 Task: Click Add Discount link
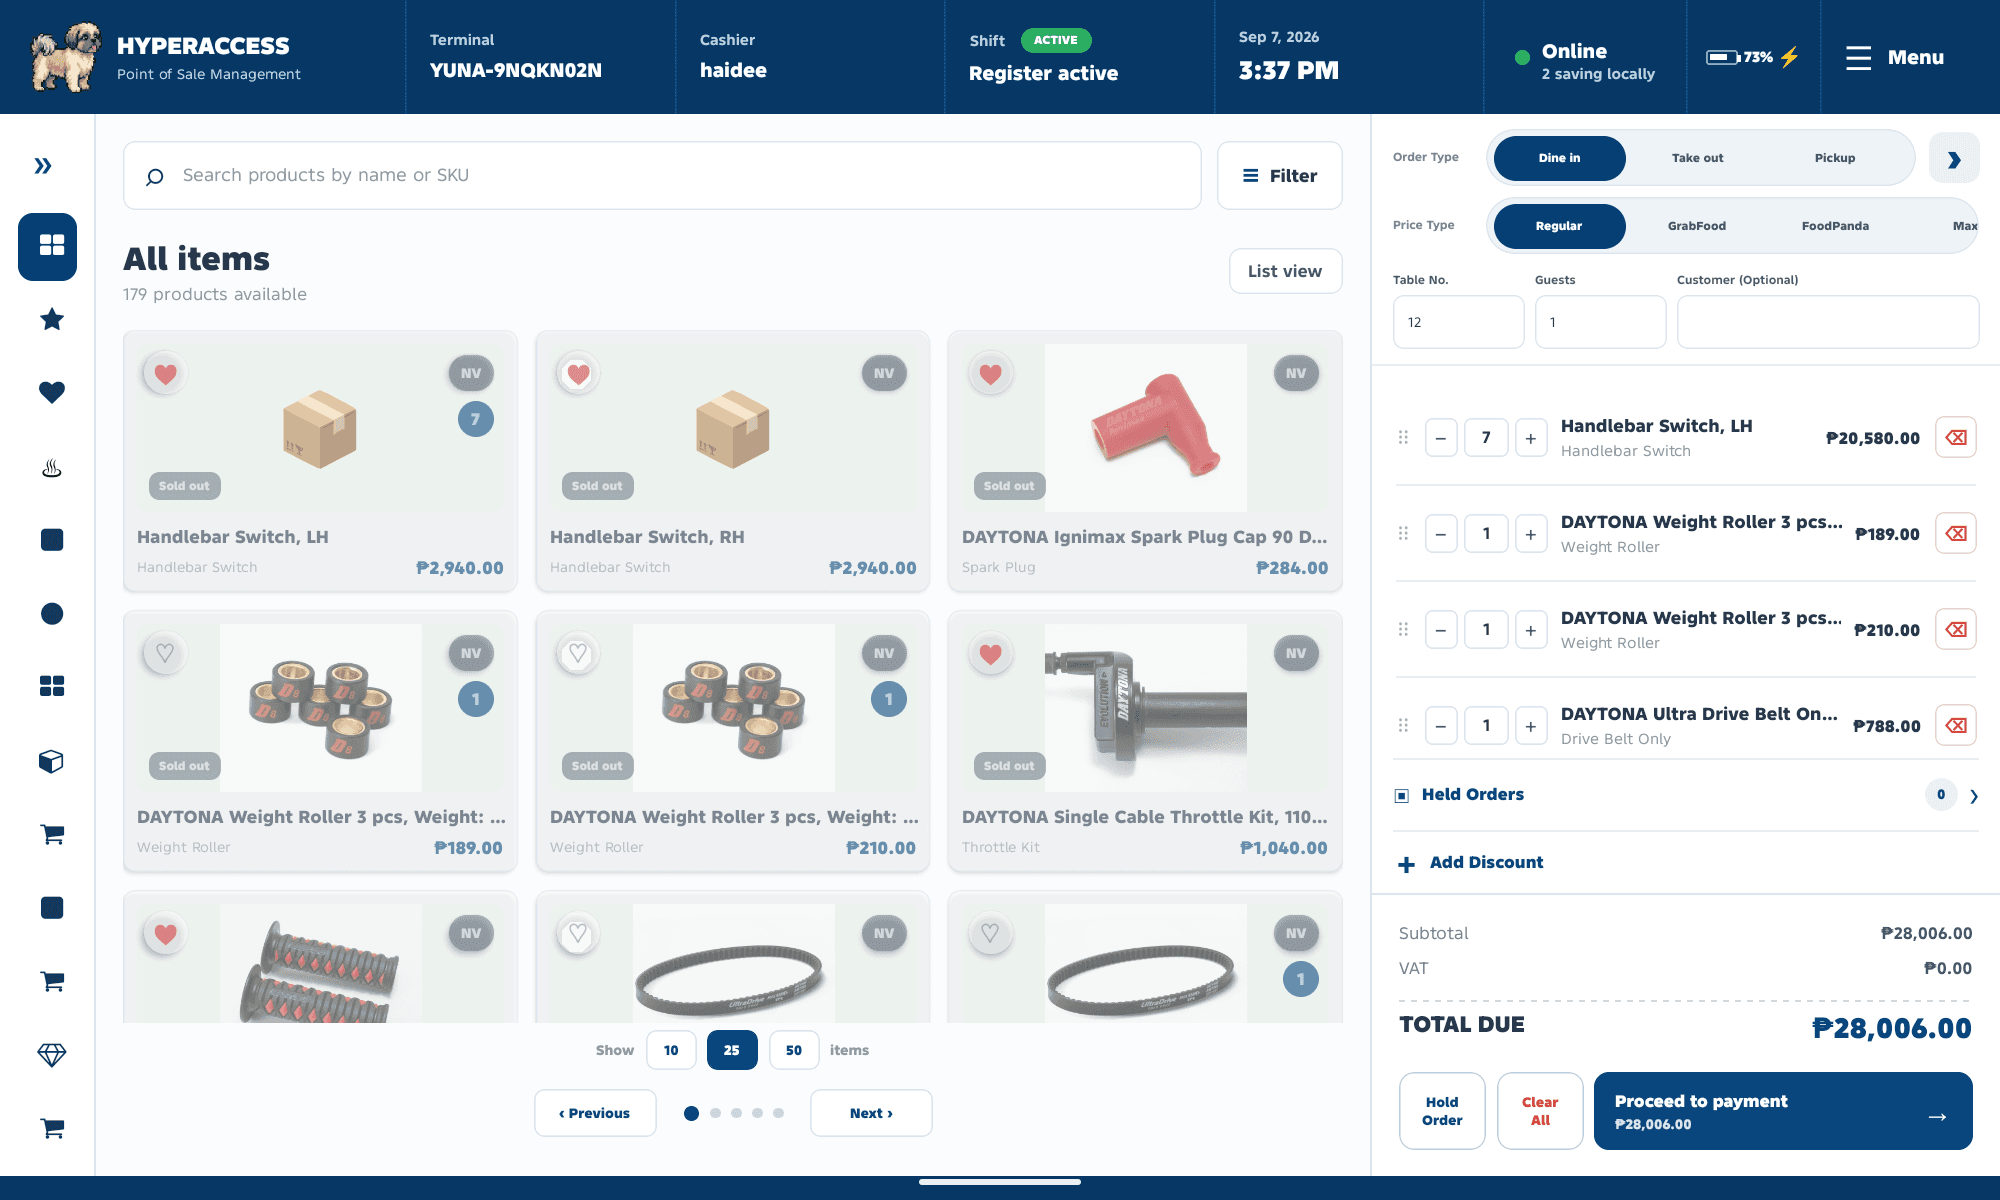pyautogui.click(x=1486, y=862)
